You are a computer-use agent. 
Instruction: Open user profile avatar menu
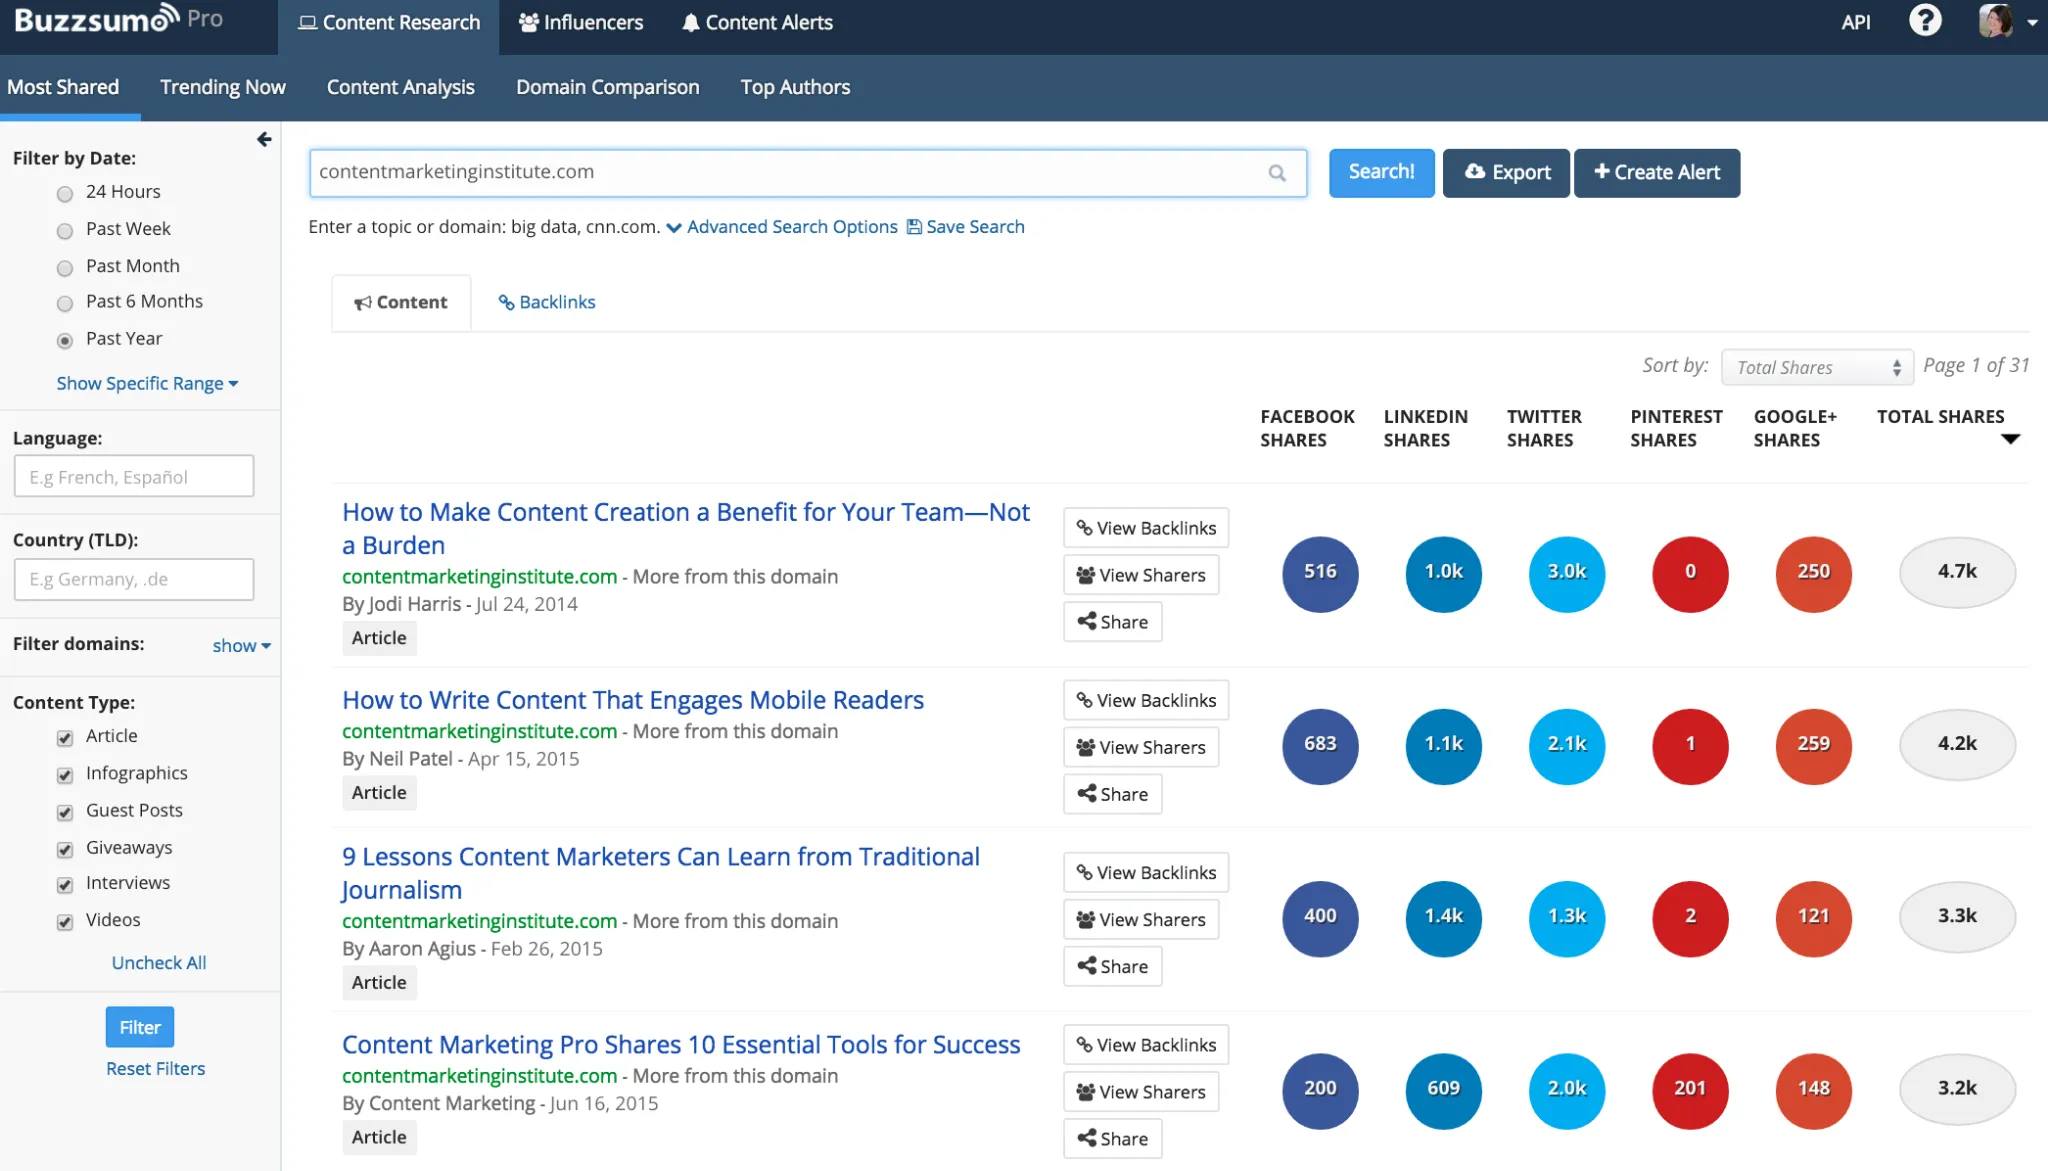click(x=2006, y=21)
